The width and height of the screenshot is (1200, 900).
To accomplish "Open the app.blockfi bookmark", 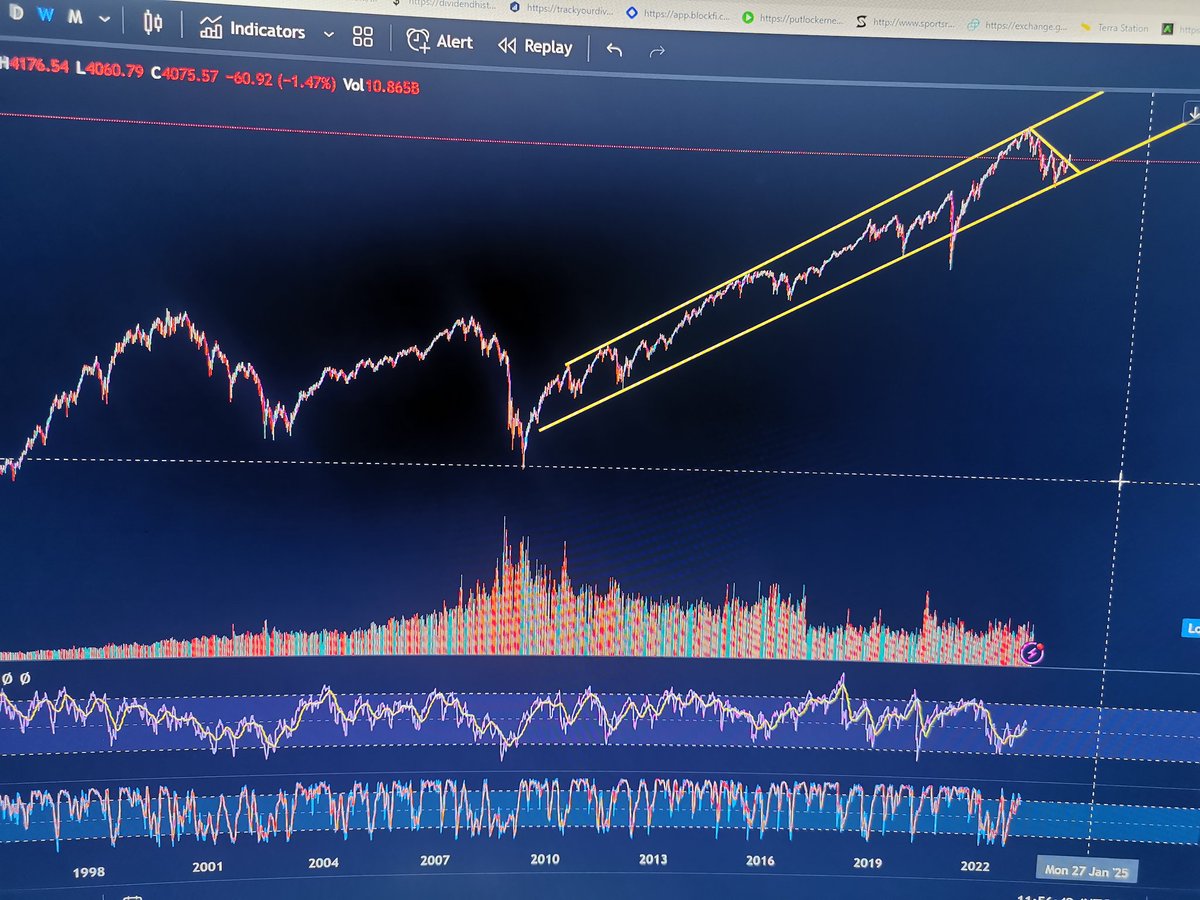I will [x=676, y=13].
